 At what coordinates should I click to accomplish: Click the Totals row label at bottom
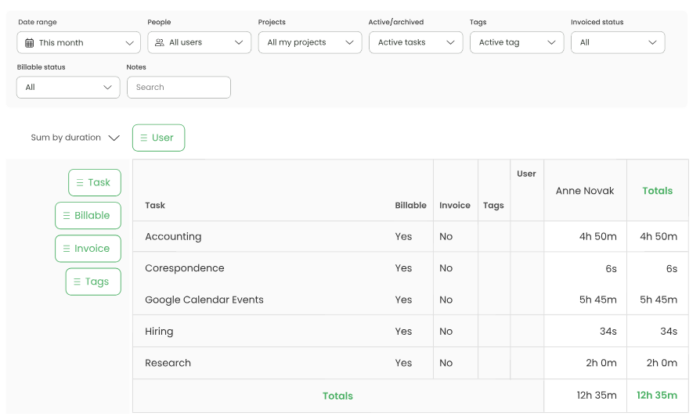pos(338,396)
